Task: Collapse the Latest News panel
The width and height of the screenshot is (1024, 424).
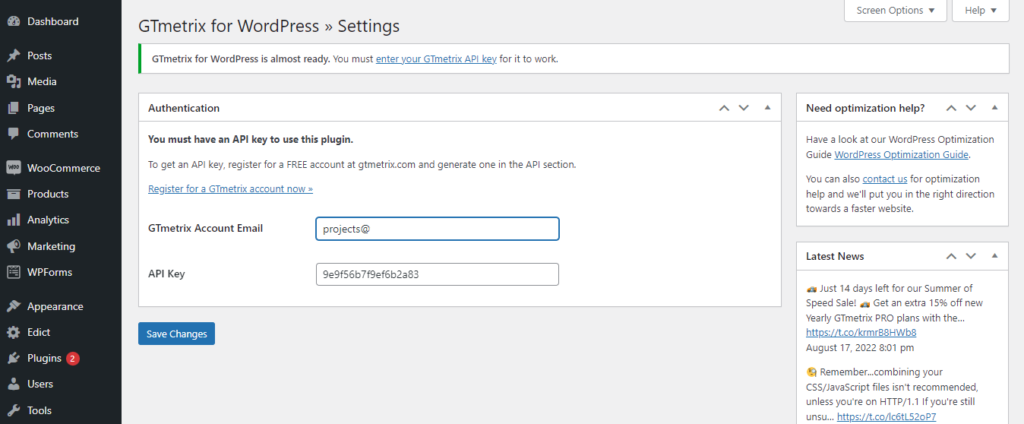Action: click(x=995, y=255)
